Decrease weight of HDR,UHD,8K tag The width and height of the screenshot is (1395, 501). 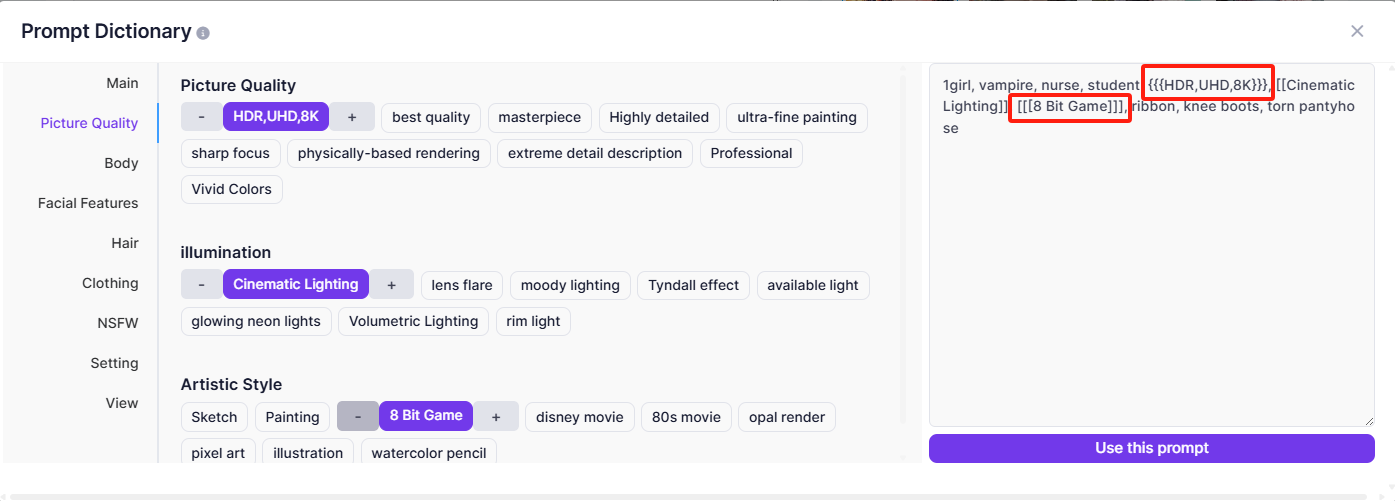point(202,117)
